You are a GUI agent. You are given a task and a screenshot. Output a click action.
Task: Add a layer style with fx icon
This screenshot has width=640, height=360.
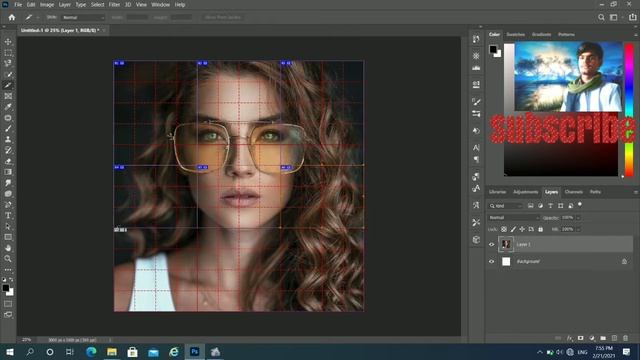point(569,338)
